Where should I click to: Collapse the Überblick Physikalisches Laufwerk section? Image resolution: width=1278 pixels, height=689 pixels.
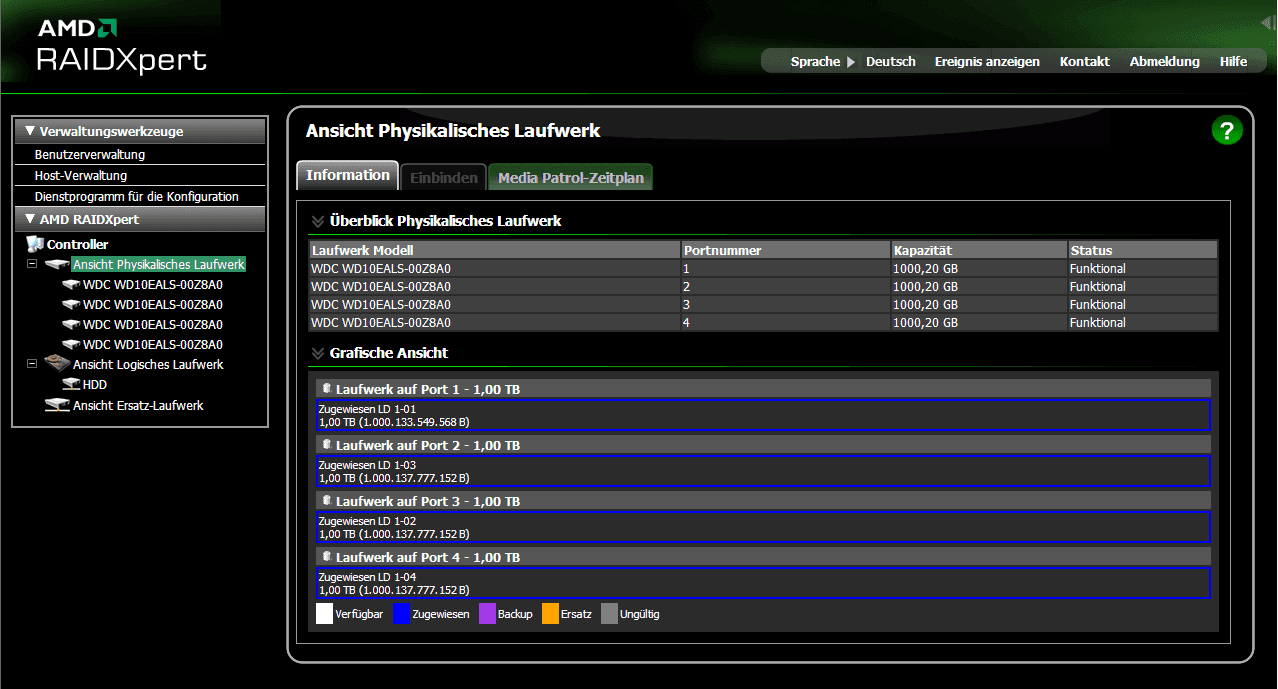click(x=318, y=221)
